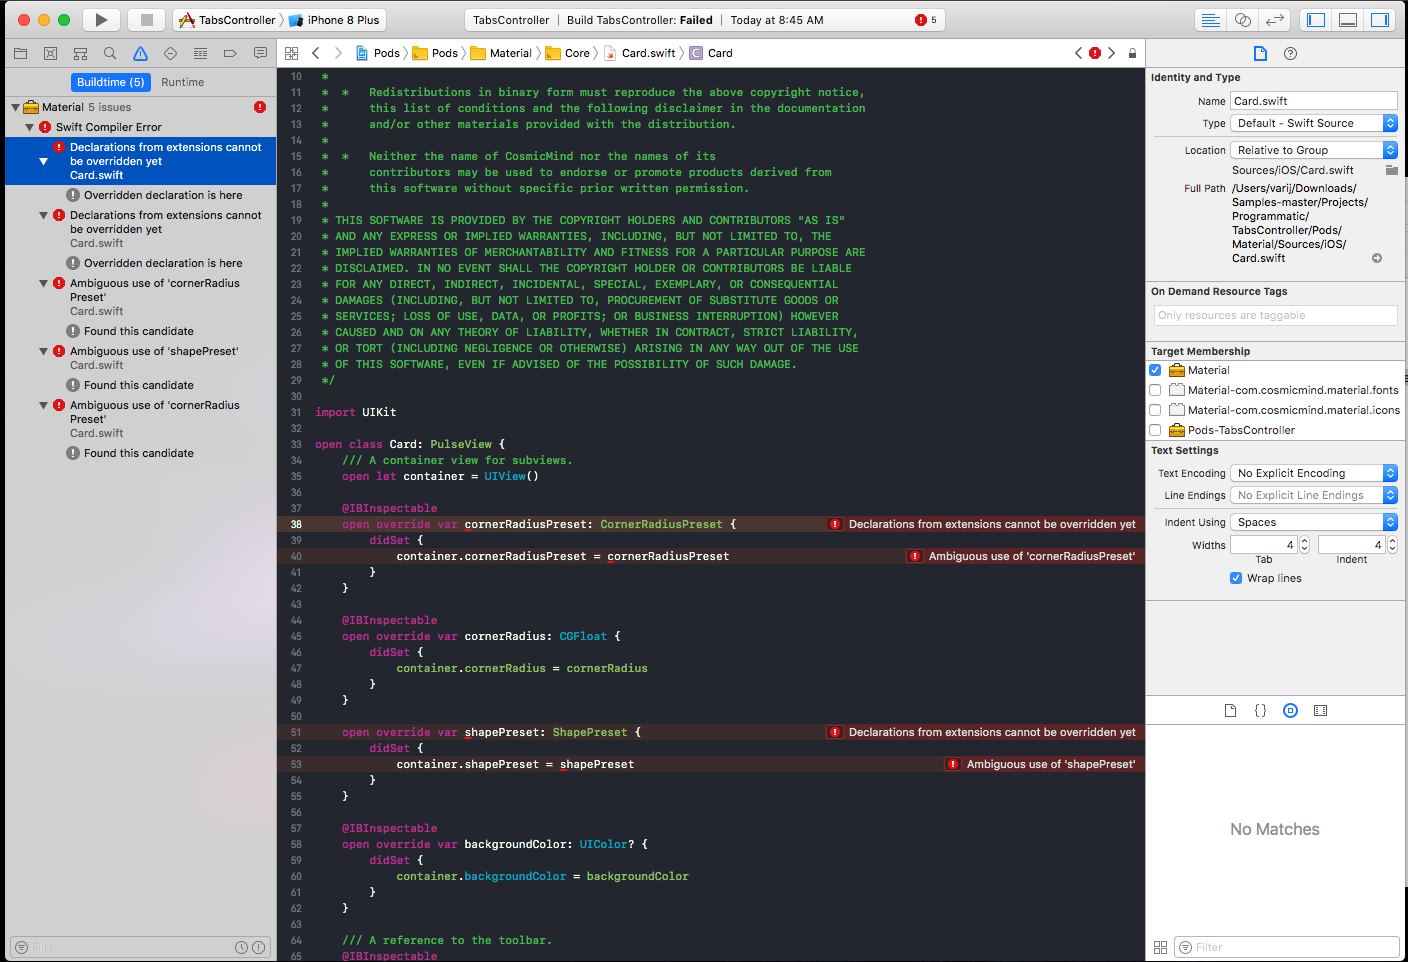Switch to the Assistant editor

(x=1242, y=20)
